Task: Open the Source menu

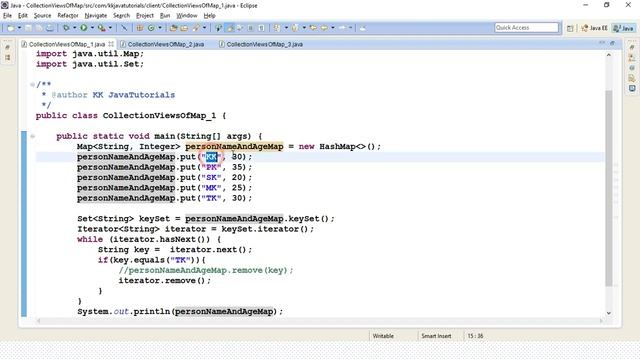Action: (x=42, y=16)
